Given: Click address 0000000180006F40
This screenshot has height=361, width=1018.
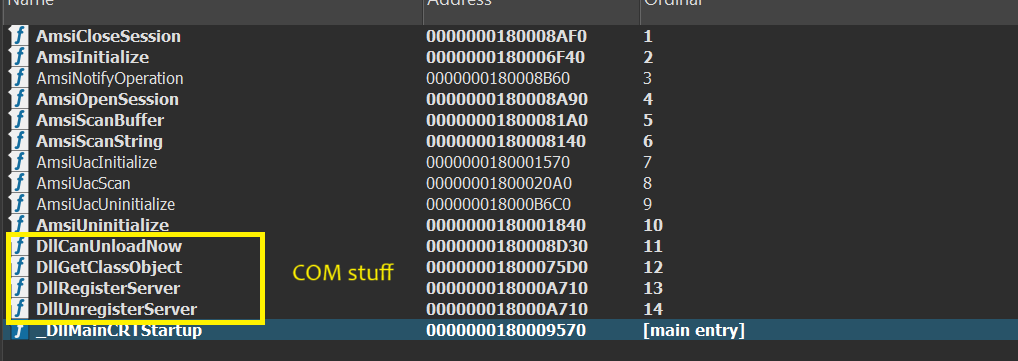Looking at the screenshot, I should (506, 57).
